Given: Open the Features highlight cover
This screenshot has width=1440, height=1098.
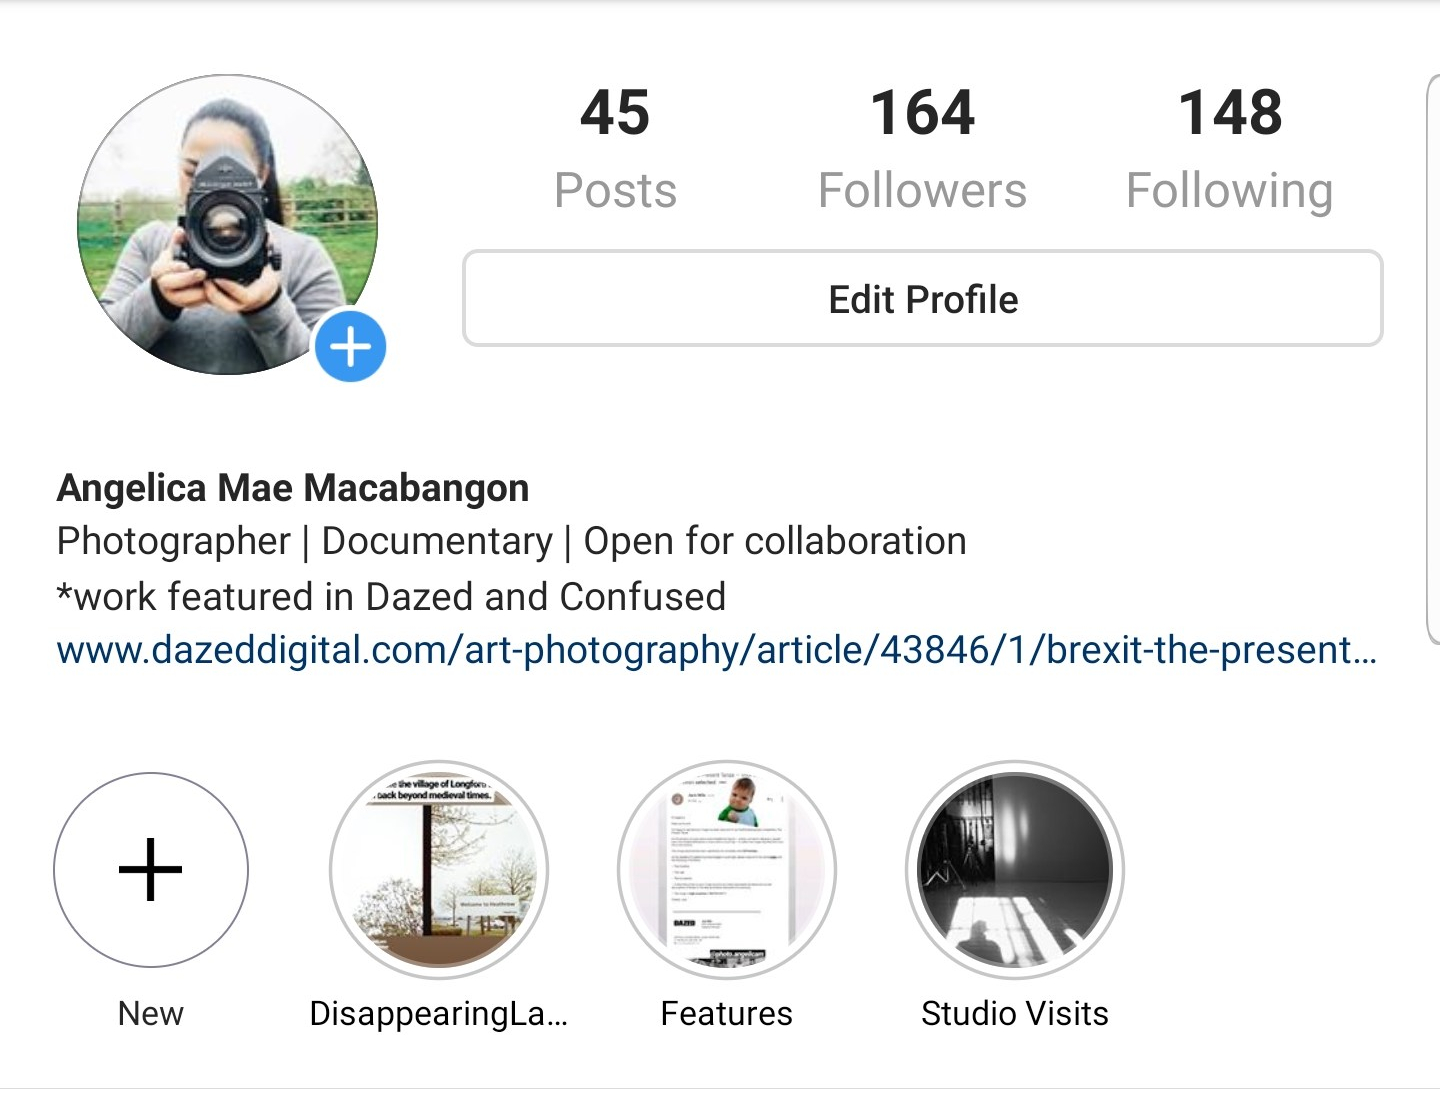Looking at the screenshot, I should click(727, 869).
